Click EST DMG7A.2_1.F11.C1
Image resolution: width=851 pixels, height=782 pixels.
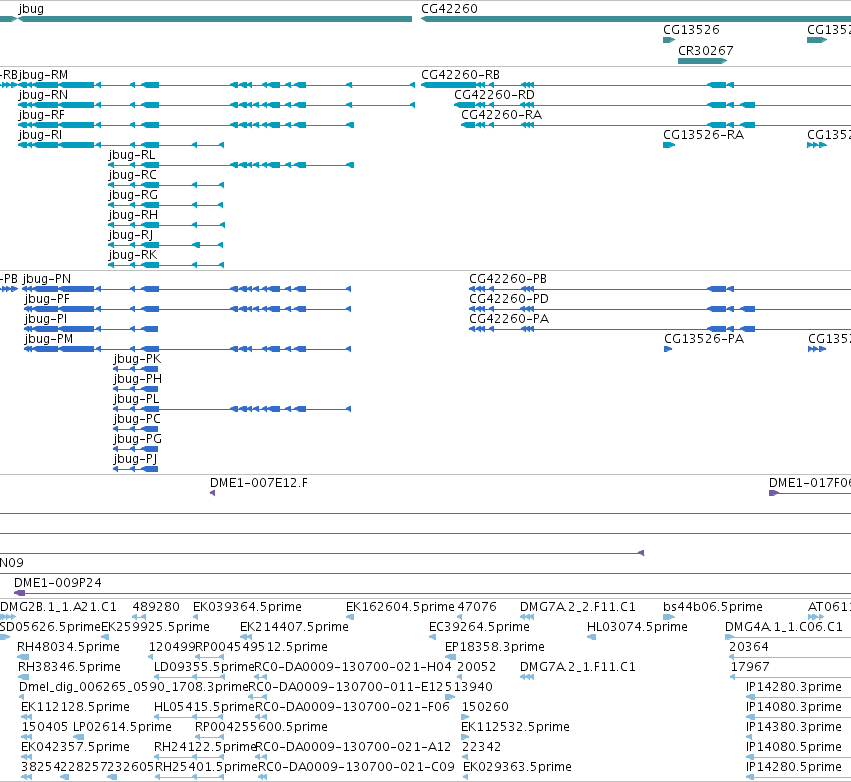(x=577, y=667)
